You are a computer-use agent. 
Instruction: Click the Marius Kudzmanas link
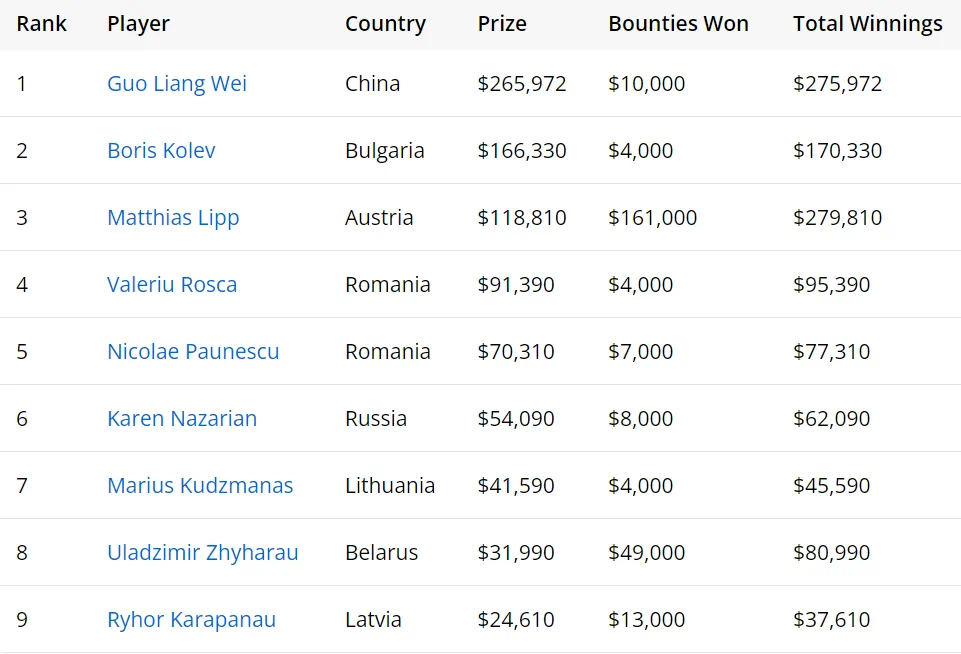click(x=200, y=486)
